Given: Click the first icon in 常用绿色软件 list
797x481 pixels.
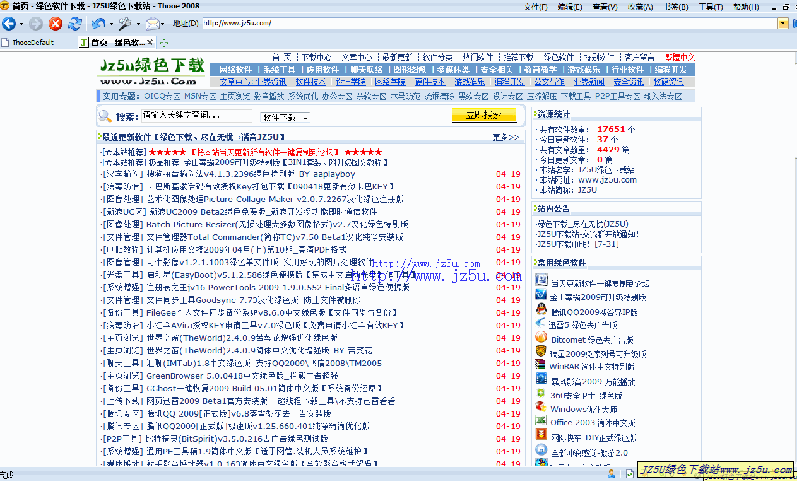Looking at the screenshot, I should (x=541, y=280).
